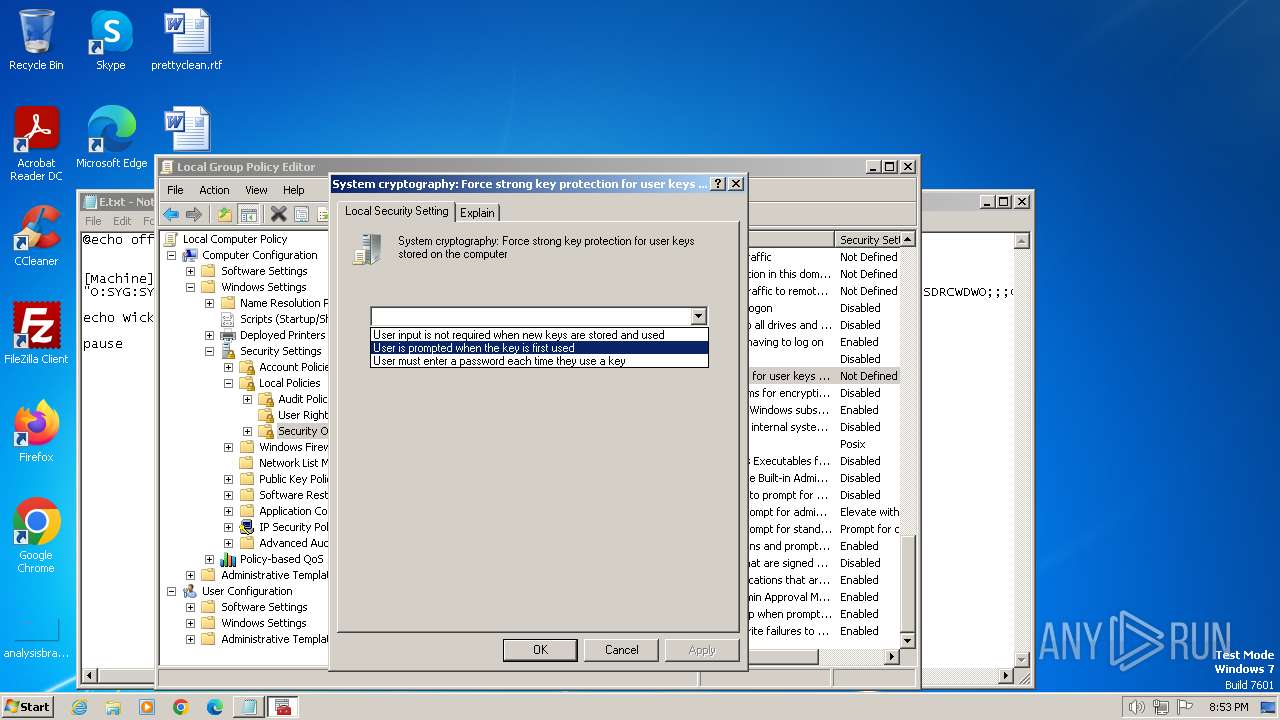Open Skype desktop shortcut
This screenshot has width=1280, height=720.
coord(110,40)
